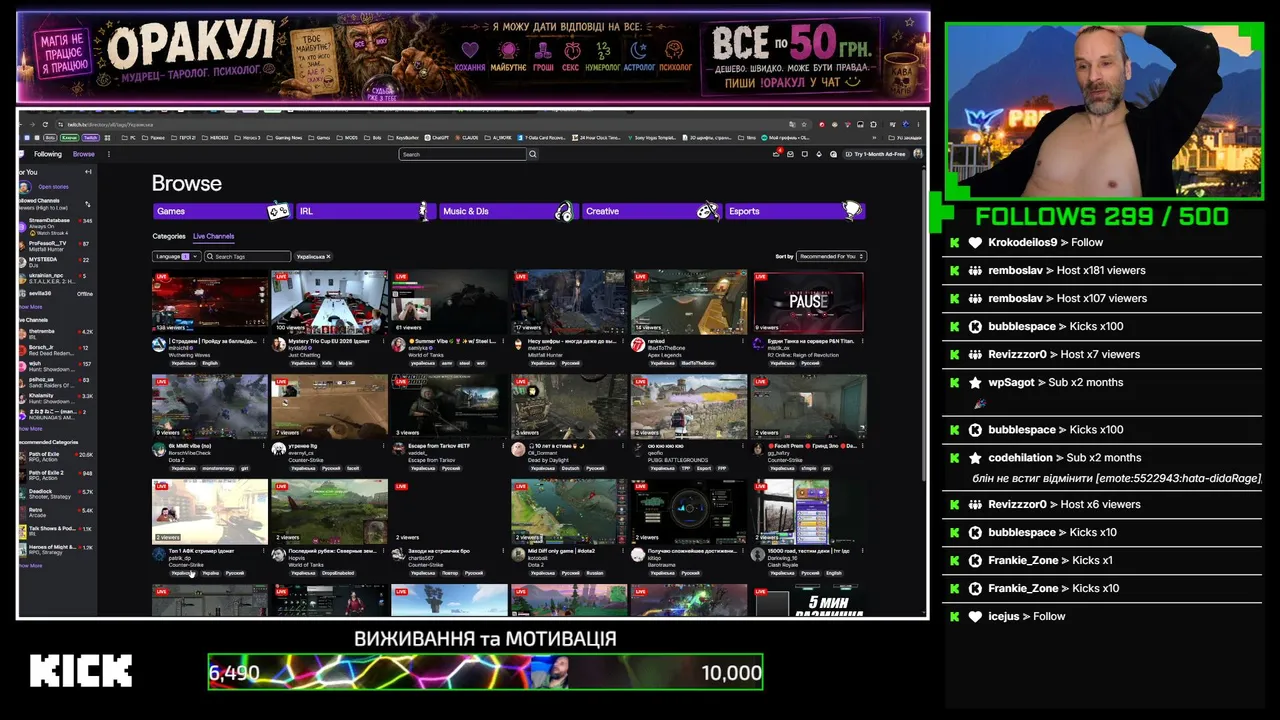Switch to the Categories tab
Viewport: 1280px width, 720px height.
point(169,237)
